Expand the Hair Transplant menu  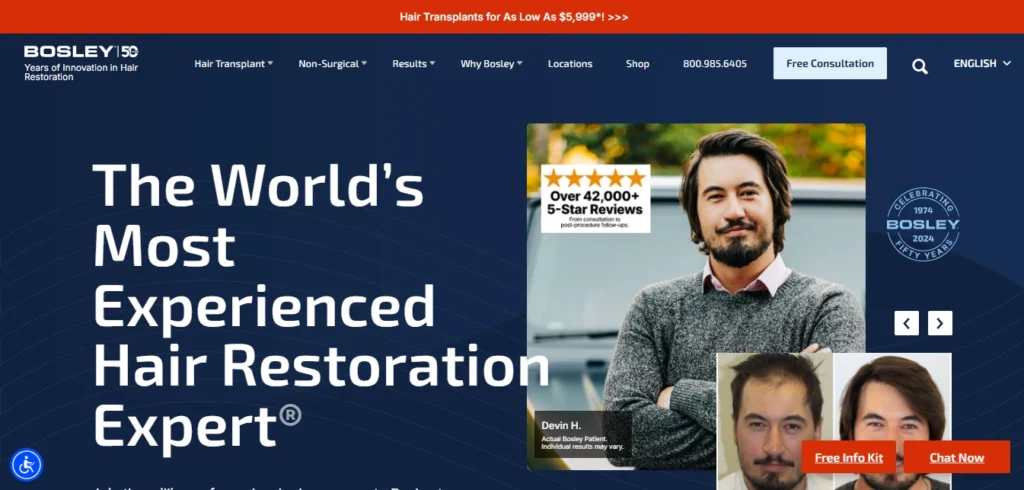(233, 64)
